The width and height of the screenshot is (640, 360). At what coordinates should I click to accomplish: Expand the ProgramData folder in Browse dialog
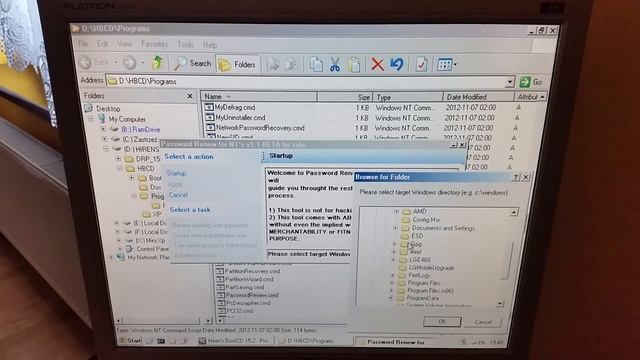(391, 298)
